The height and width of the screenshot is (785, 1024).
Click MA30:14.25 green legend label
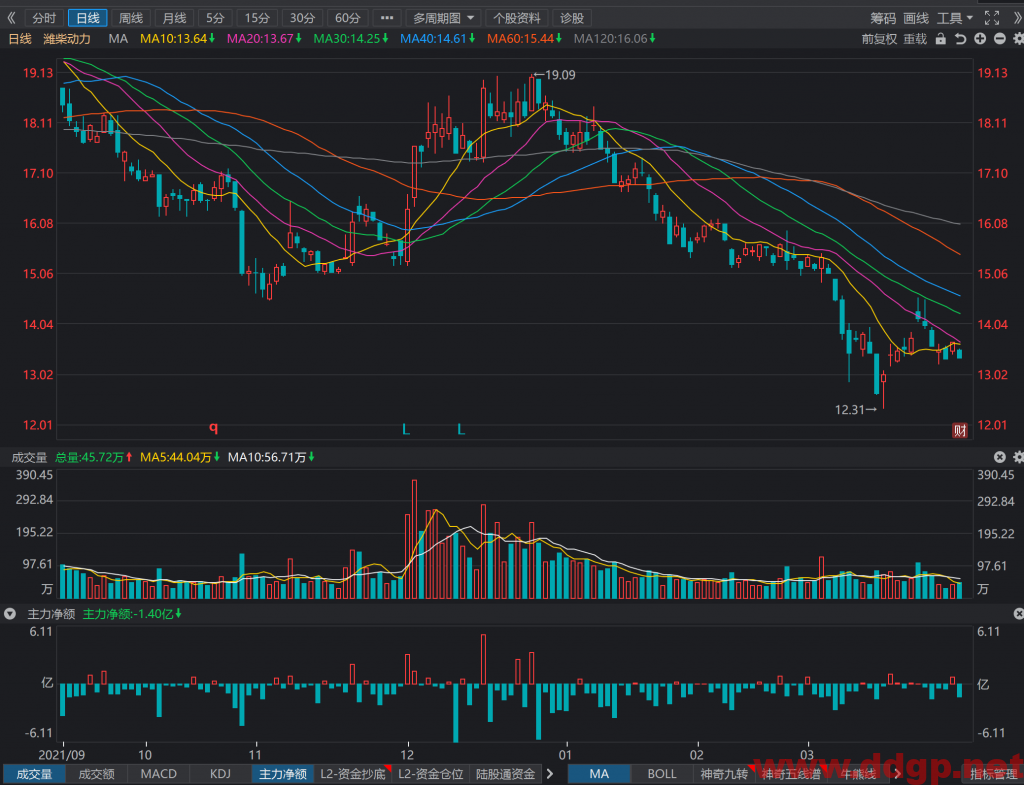pos(351,39)
